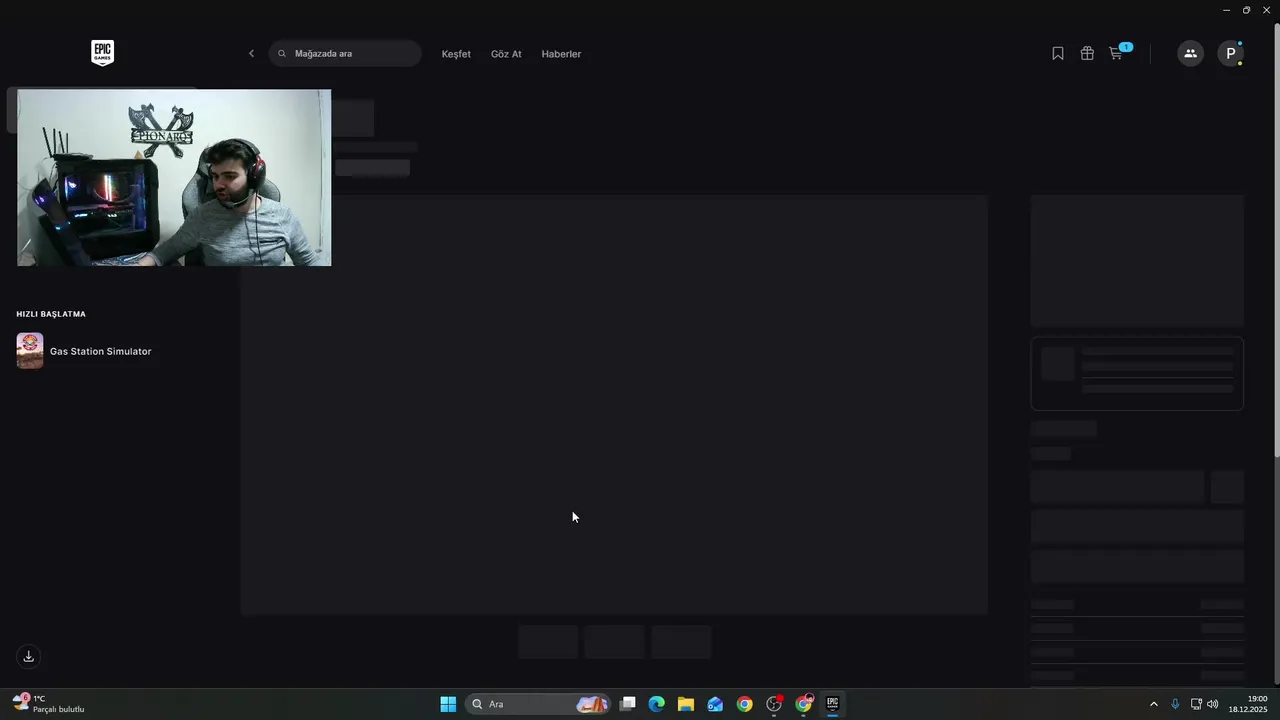Click the page vertical scrollbar
Screen dimensions: 1280x720
[x=1276, y=240]
